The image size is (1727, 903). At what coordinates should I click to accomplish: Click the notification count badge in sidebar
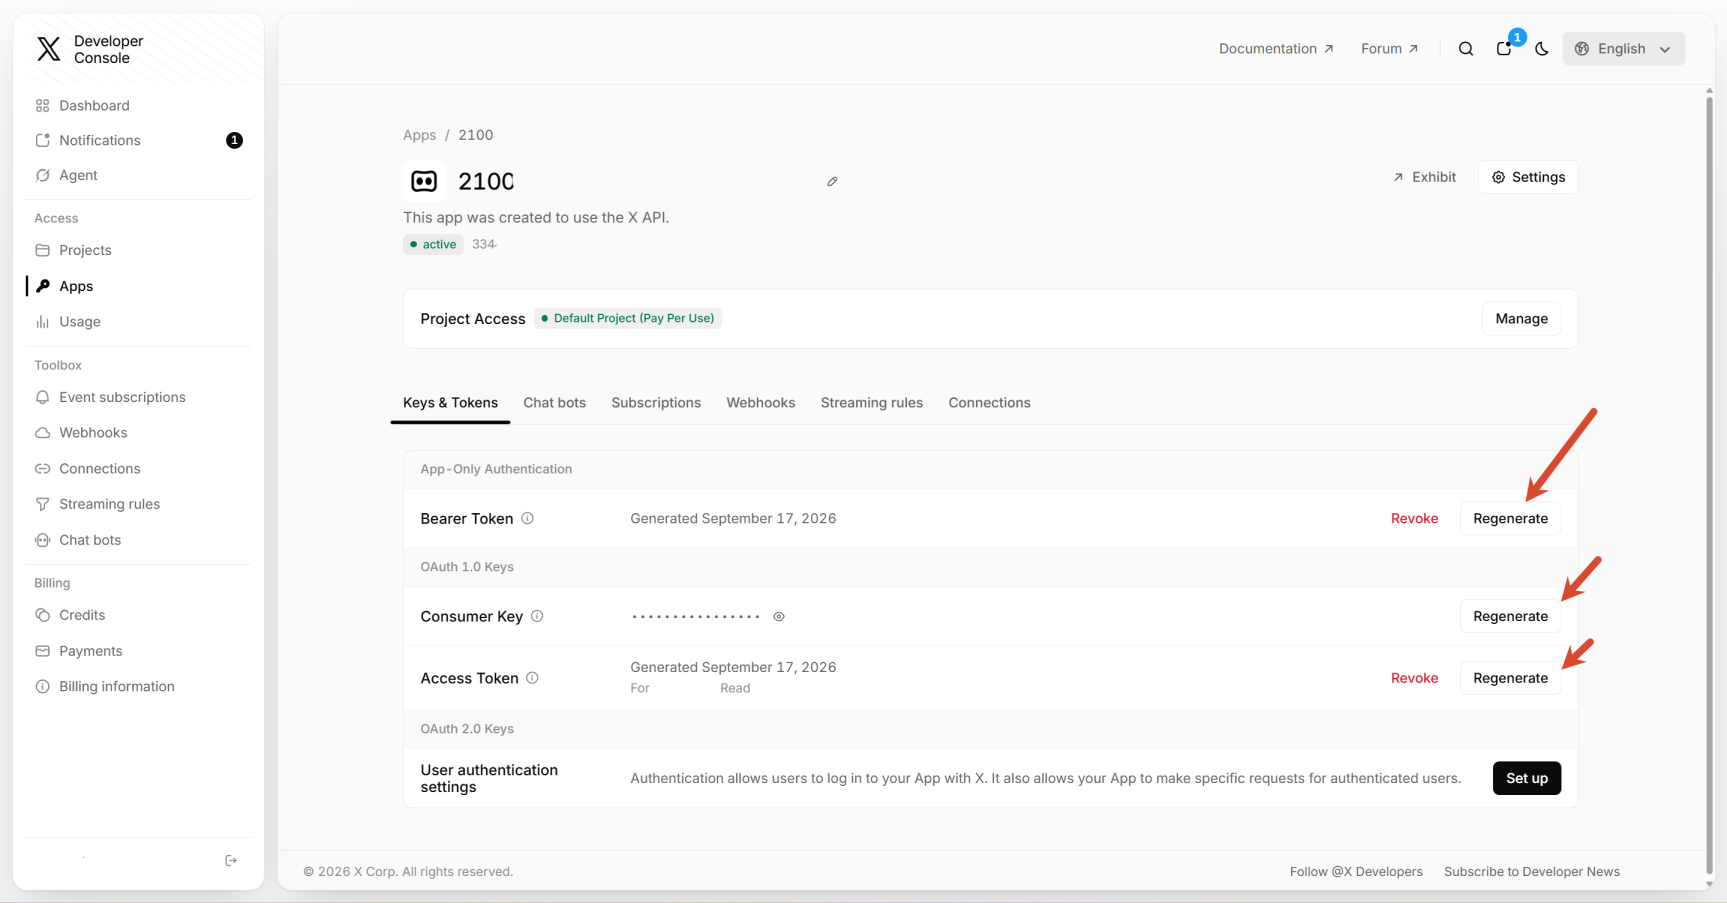(x=234, y=141)
